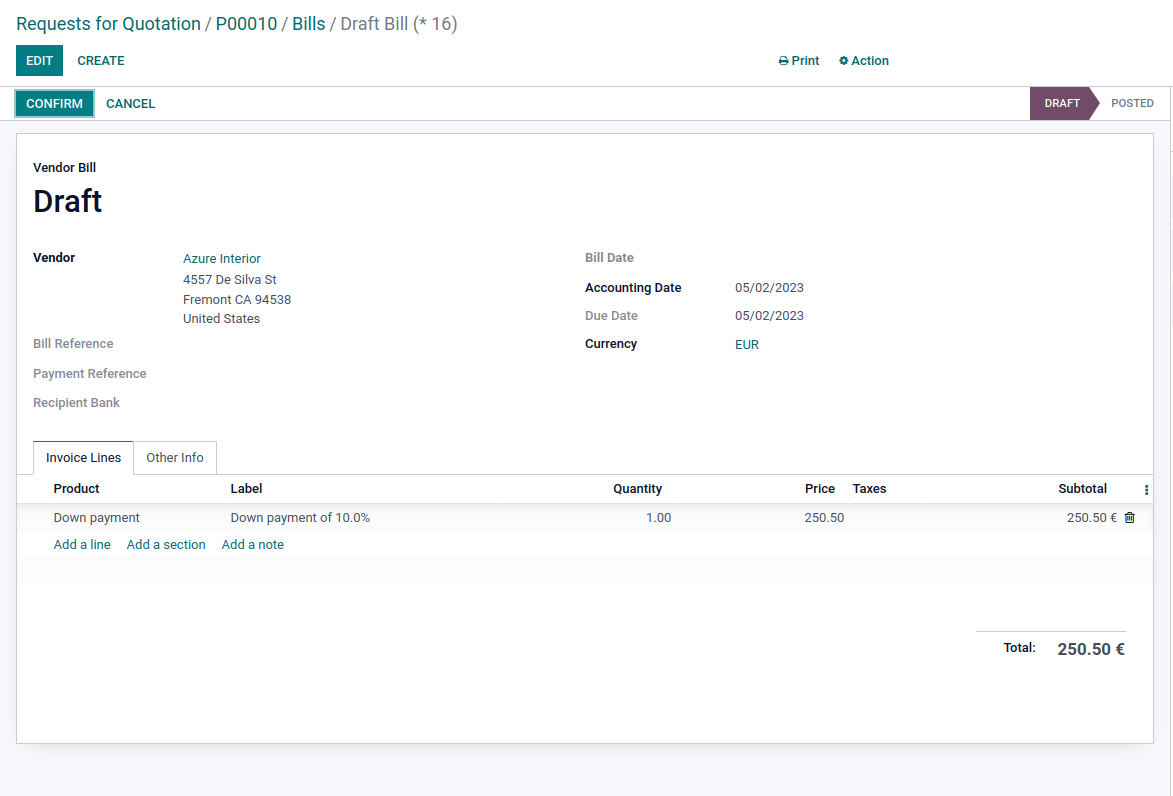Click the Edit button
The image size is (1173, 796).
pyautogui.click(x=40, y=61)
